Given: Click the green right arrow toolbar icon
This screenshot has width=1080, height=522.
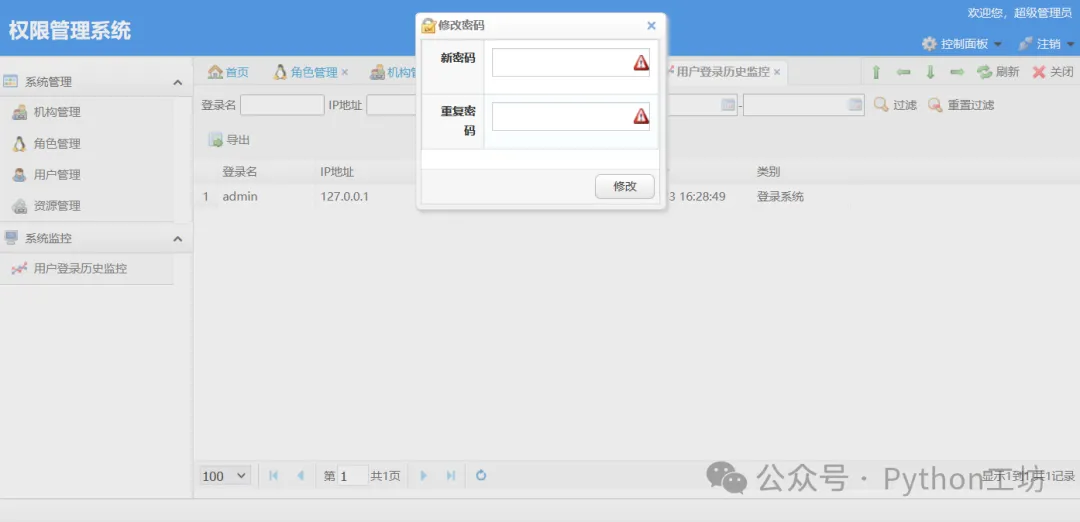Looking at the screenshot, I should click(957, 72).
